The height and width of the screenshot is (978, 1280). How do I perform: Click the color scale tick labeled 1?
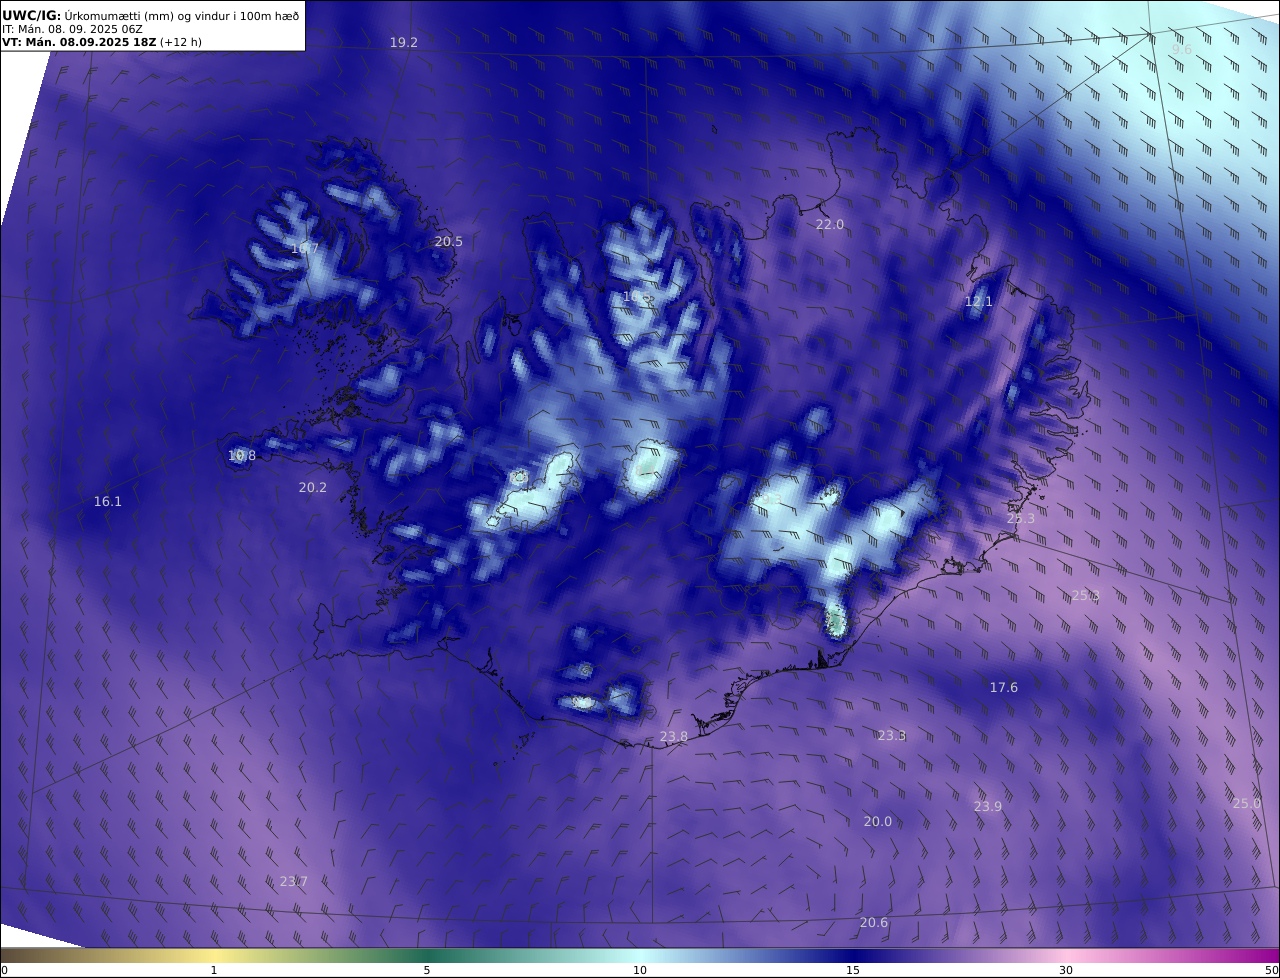click(214, 970)
